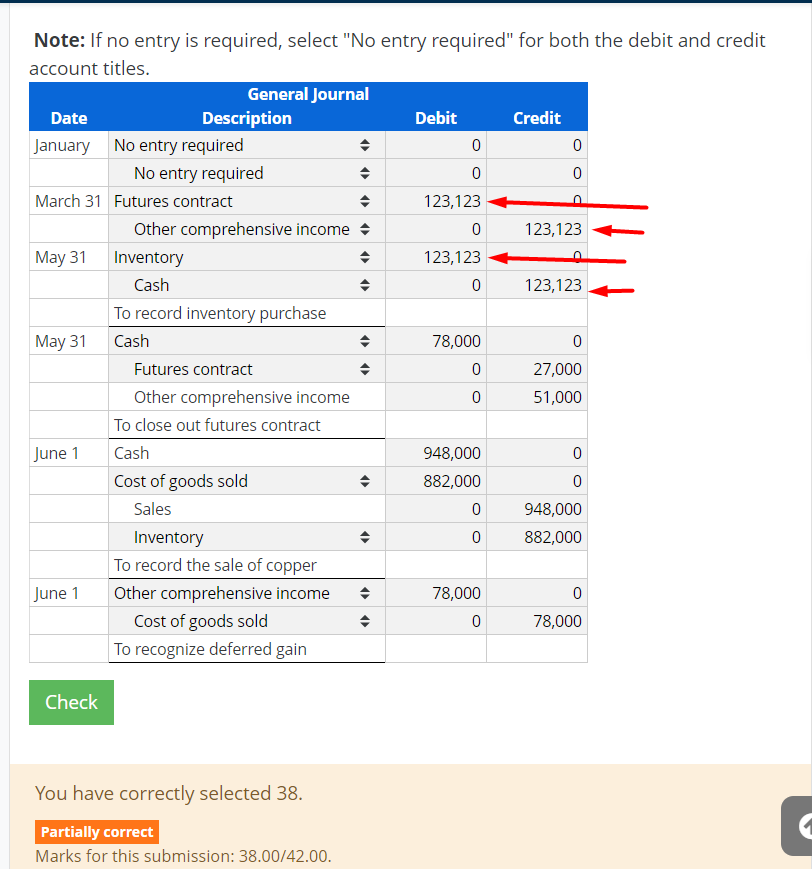Edit Sales credit 948,000 field

tap(537, 509)
